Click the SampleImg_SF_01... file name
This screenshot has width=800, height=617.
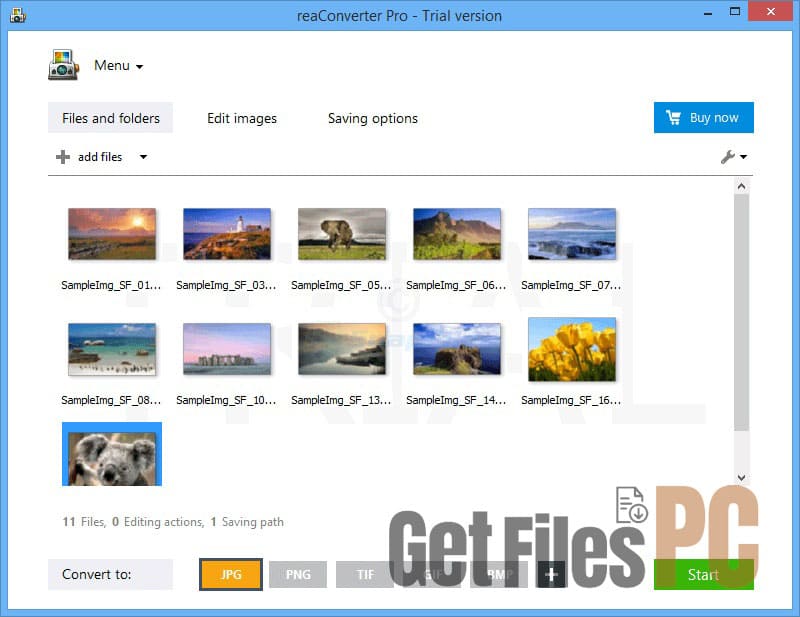click(111, 285)
